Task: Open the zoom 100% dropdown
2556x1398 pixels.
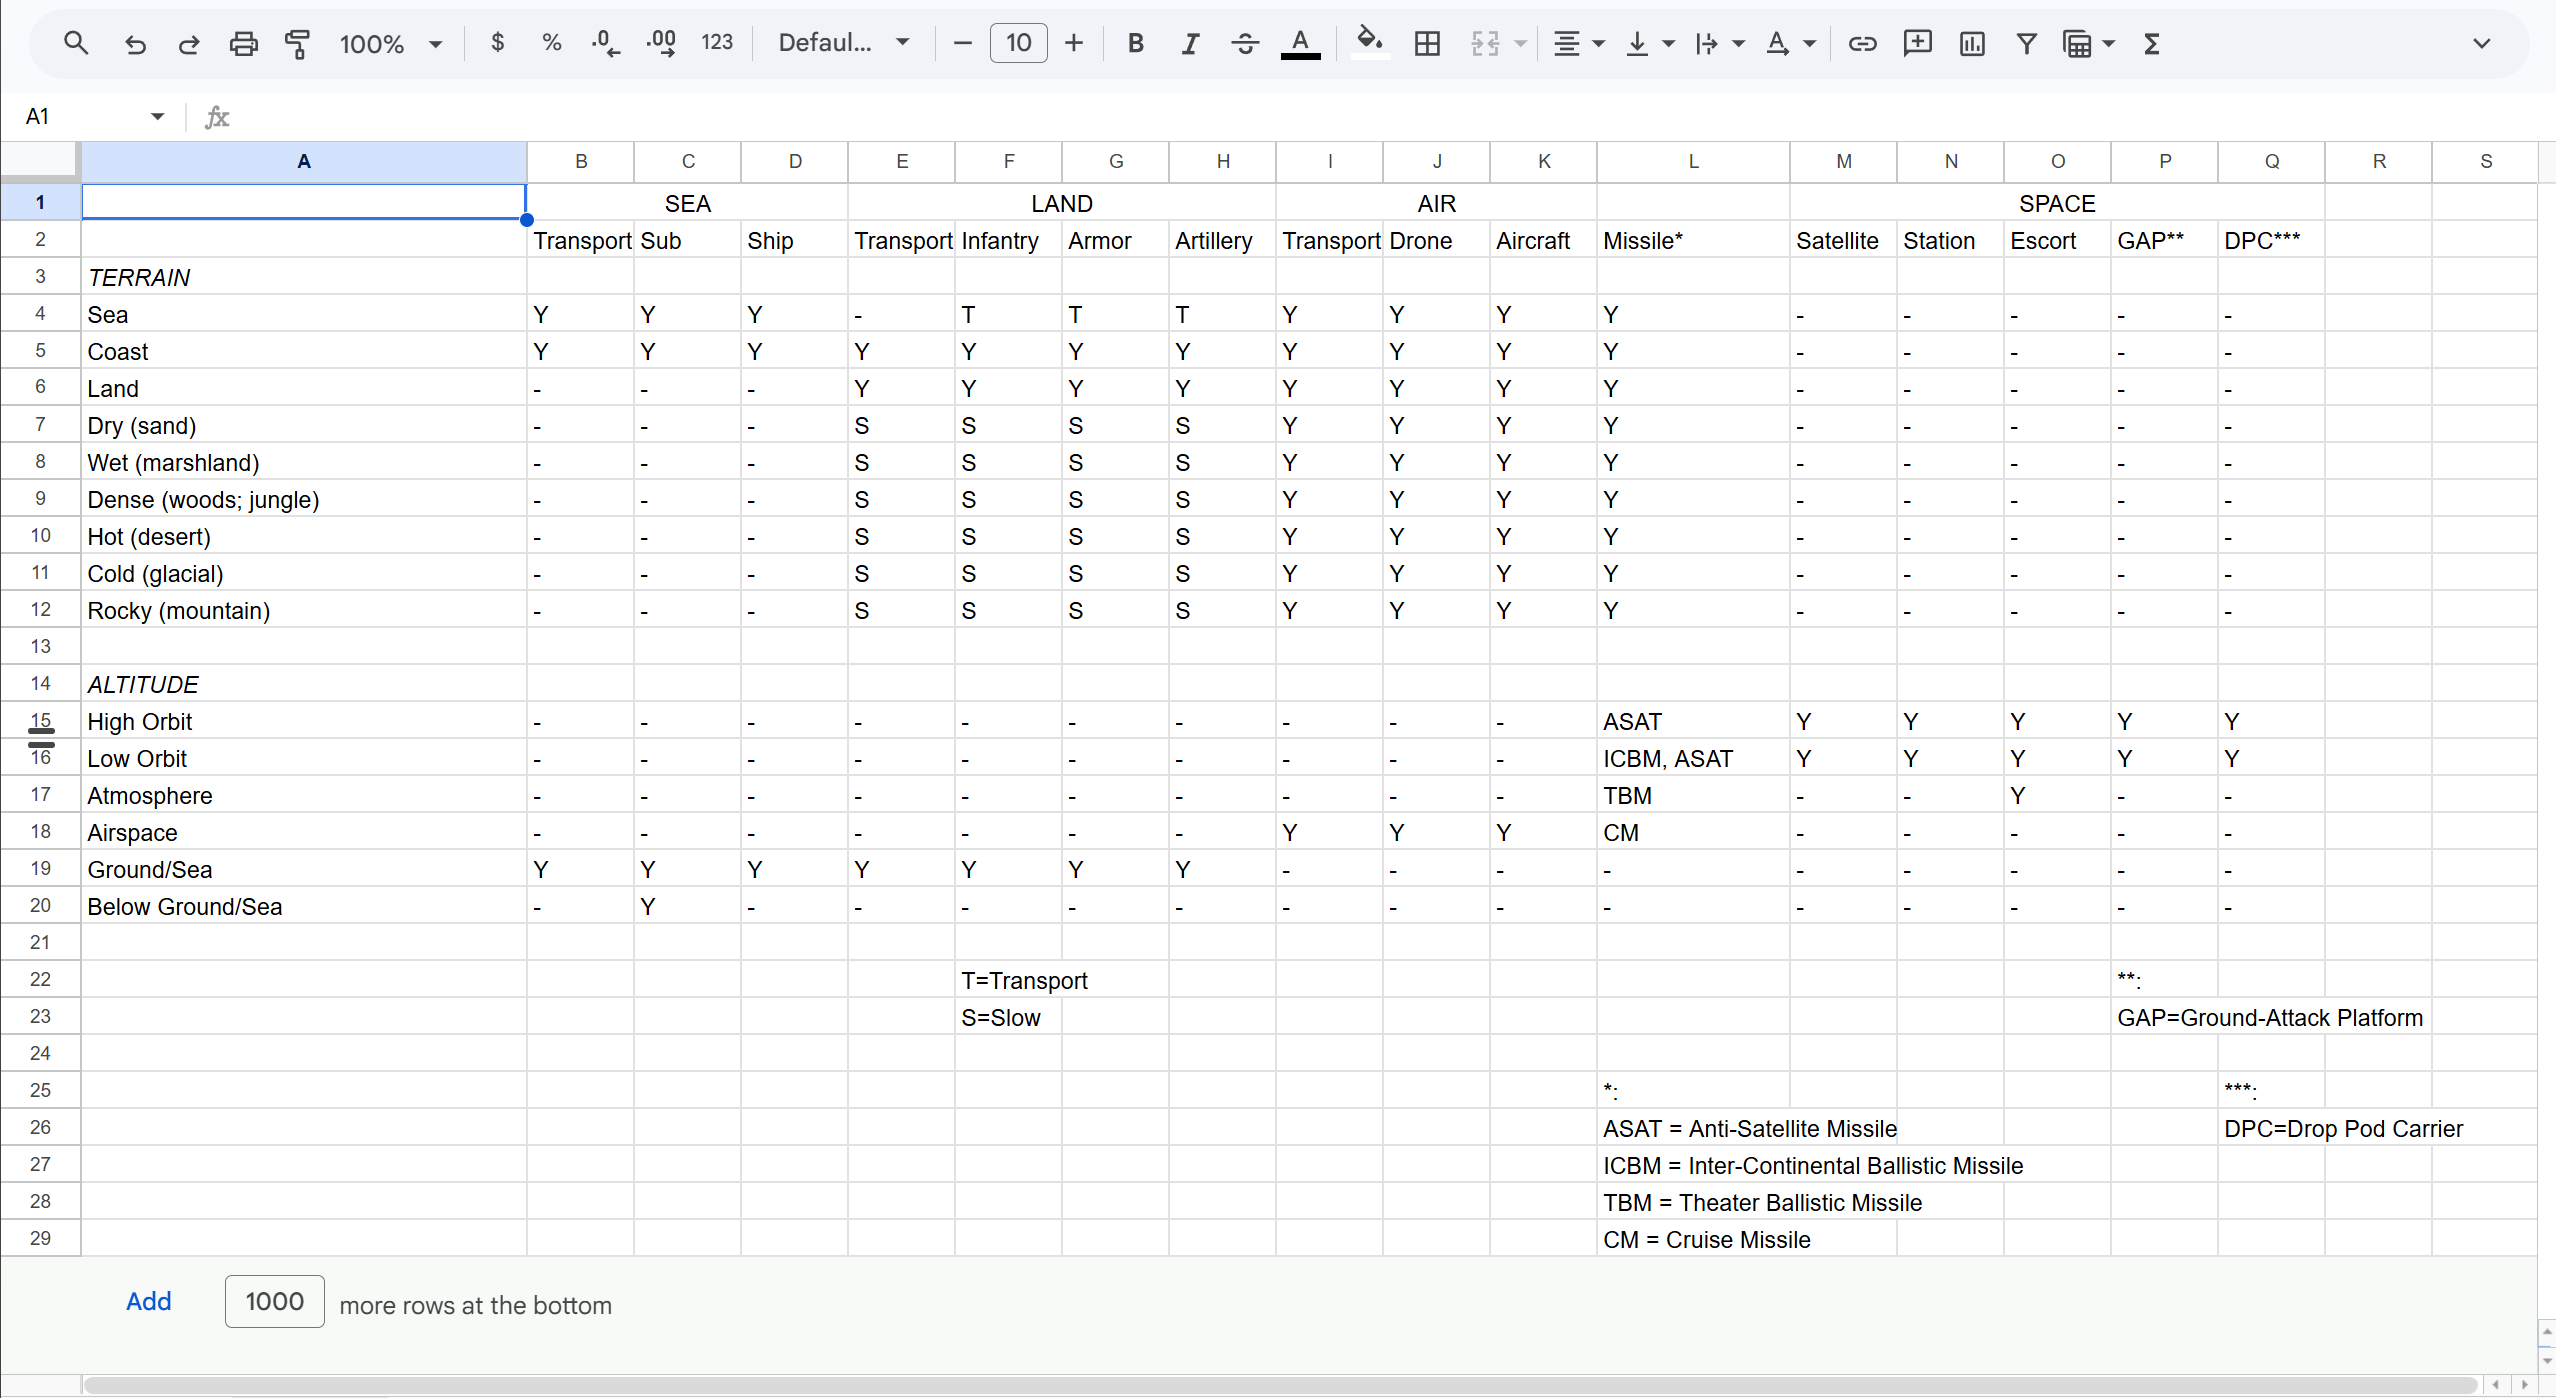Action: pyautogui.click(x=390, y=43)
